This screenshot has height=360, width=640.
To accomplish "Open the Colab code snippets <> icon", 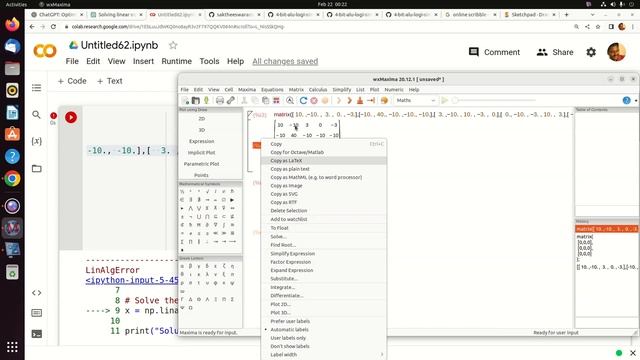I will [36, 293].
